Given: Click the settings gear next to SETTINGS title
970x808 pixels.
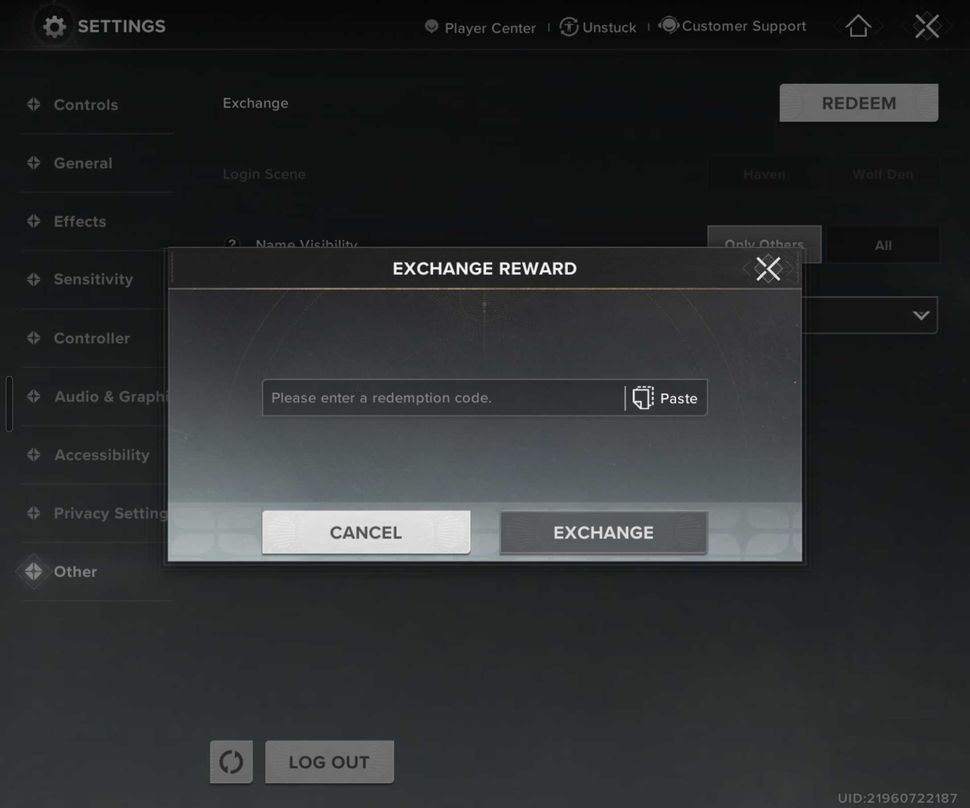Looking at the screenshot, I should [55, 25].
